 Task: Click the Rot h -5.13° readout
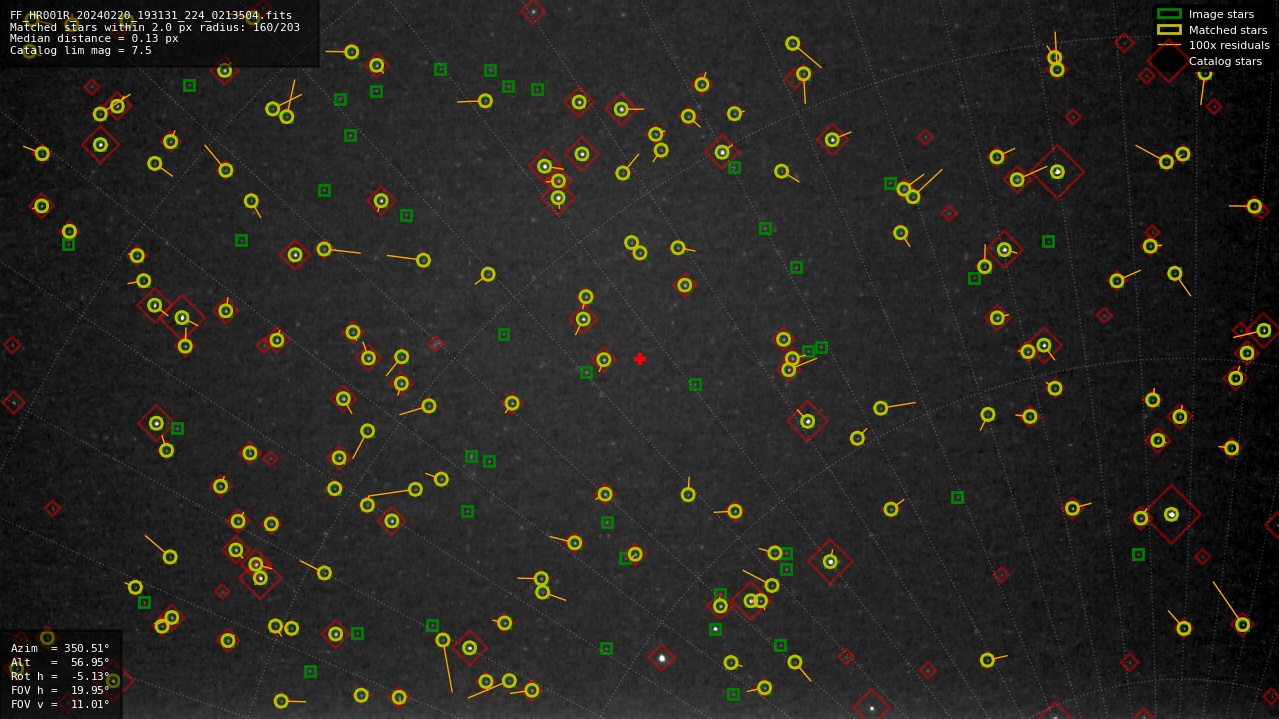60,676
